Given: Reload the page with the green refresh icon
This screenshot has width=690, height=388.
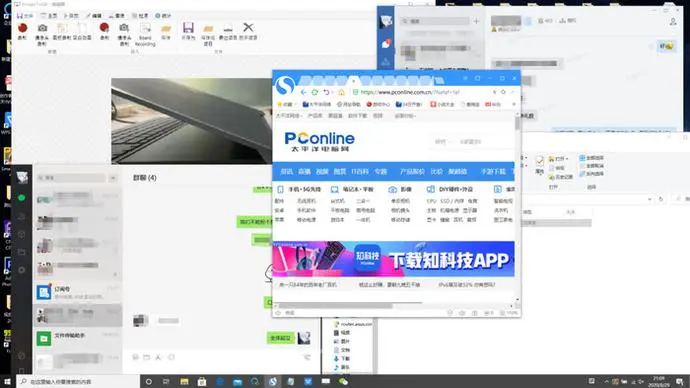Looking at the screenshot, I should (x=315, y=92).
